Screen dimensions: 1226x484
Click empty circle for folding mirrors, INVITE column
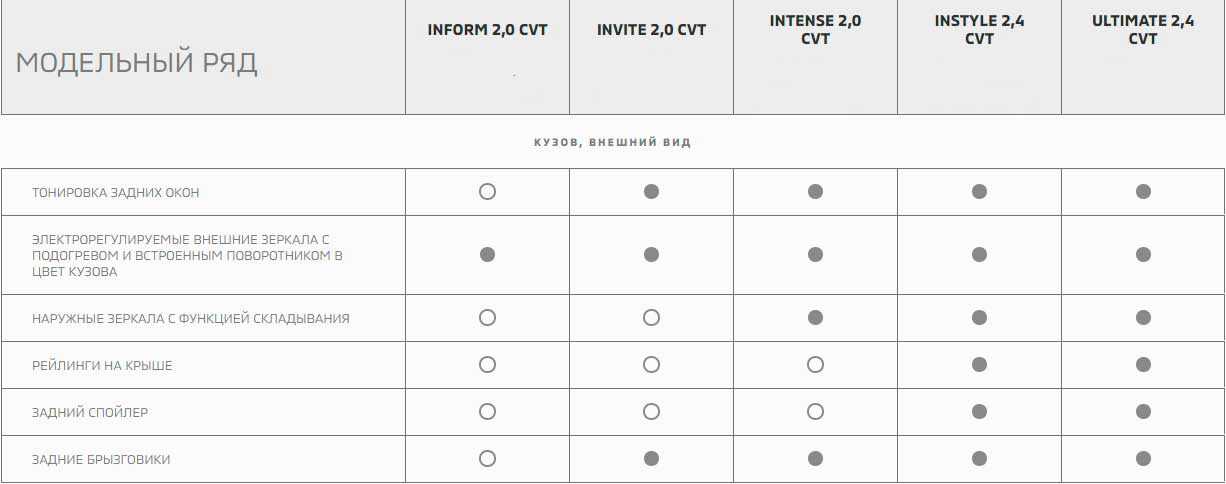click(651, 318)
